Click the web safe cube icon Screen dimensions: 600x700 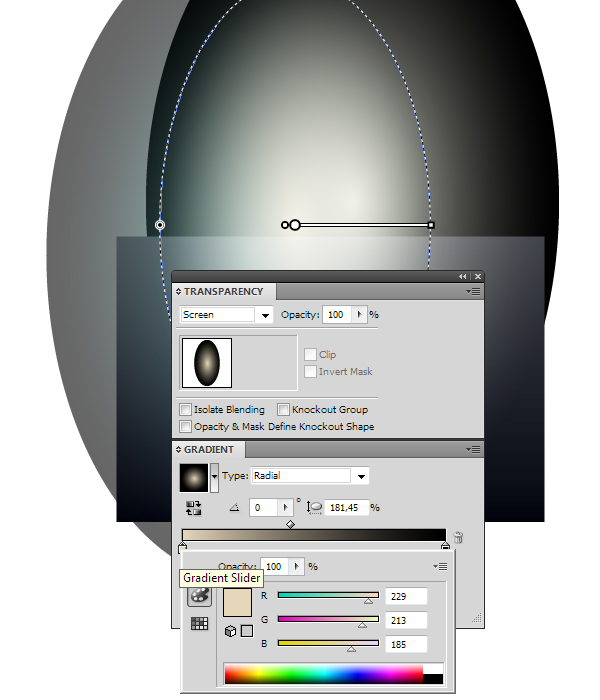pyautogui.click(x=230, y=631)
